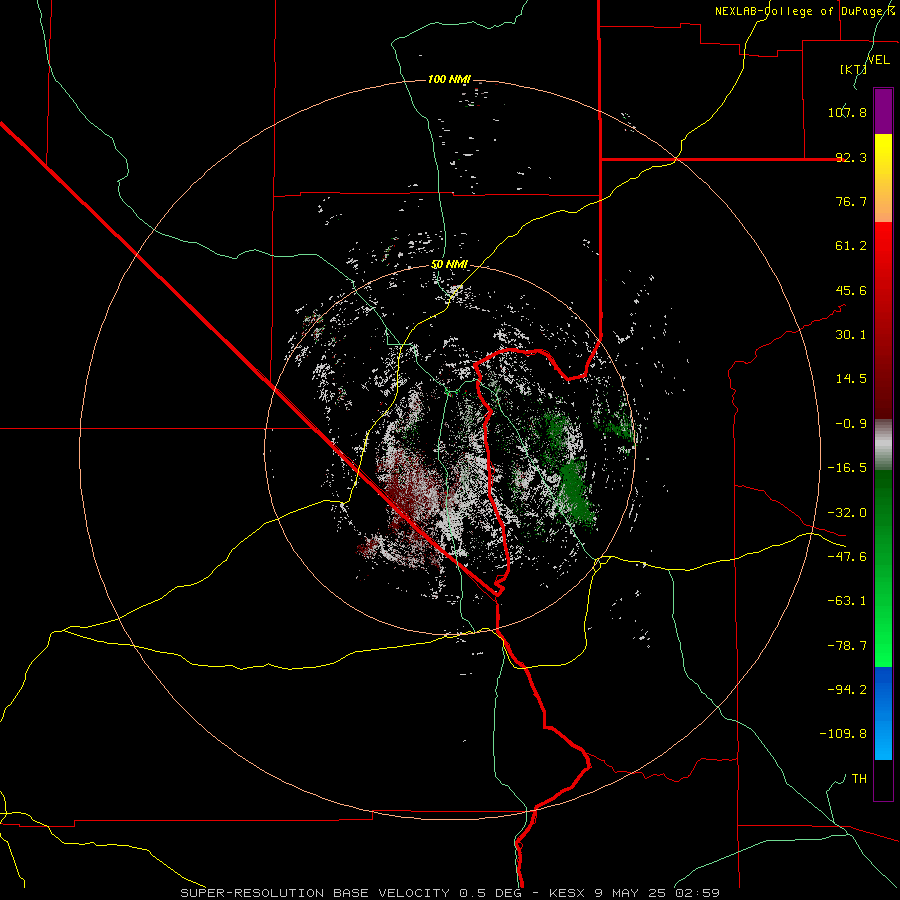Click the 30.1 velocity scale value
This screenshot has width=900, height=900.
[851, 335]
